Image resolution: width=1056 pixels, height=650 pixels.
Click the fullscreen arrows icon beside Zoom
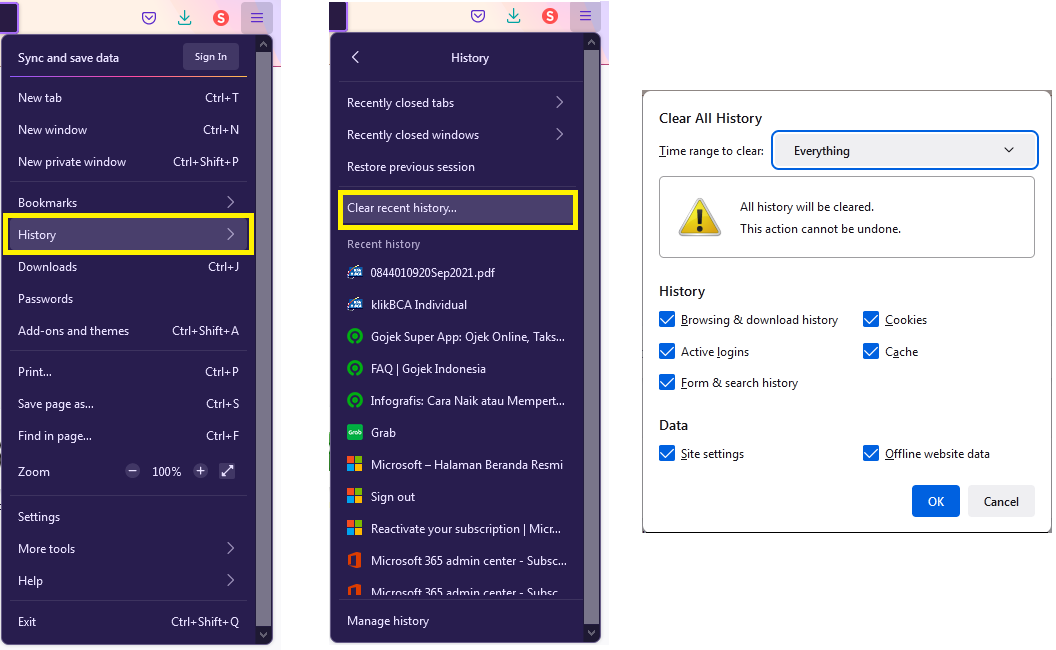click(228, 471)
